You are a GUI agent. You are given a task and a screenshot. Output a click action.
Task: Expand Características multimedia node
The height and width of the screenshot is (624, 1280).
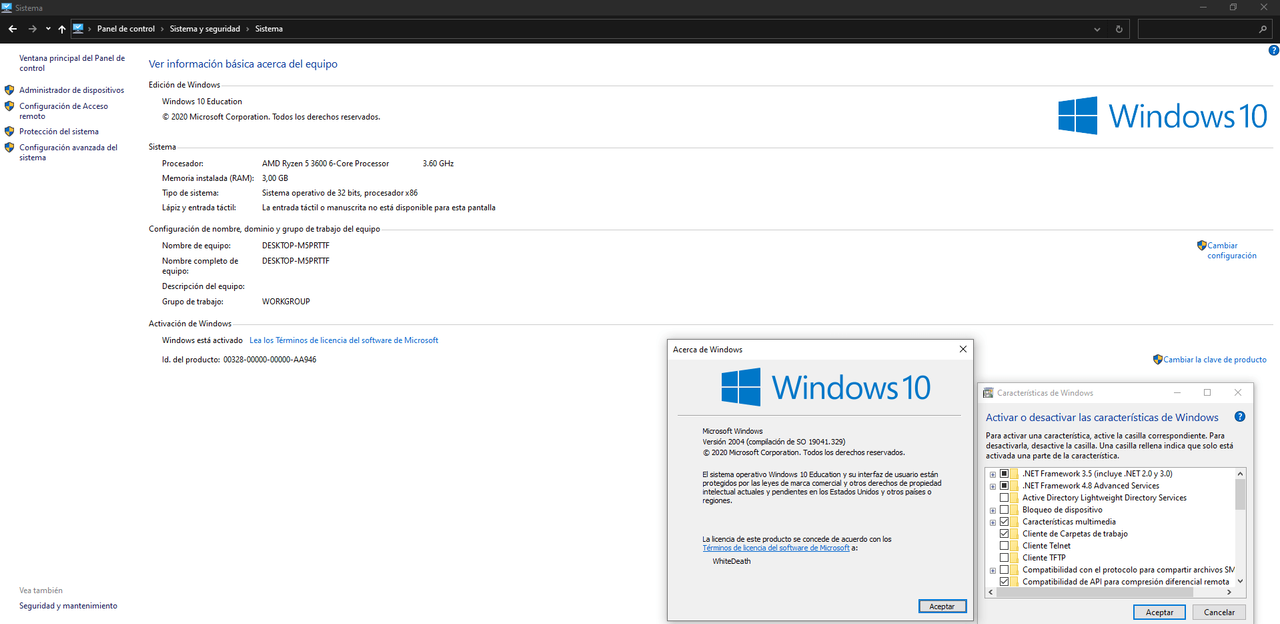pos(993,522)
